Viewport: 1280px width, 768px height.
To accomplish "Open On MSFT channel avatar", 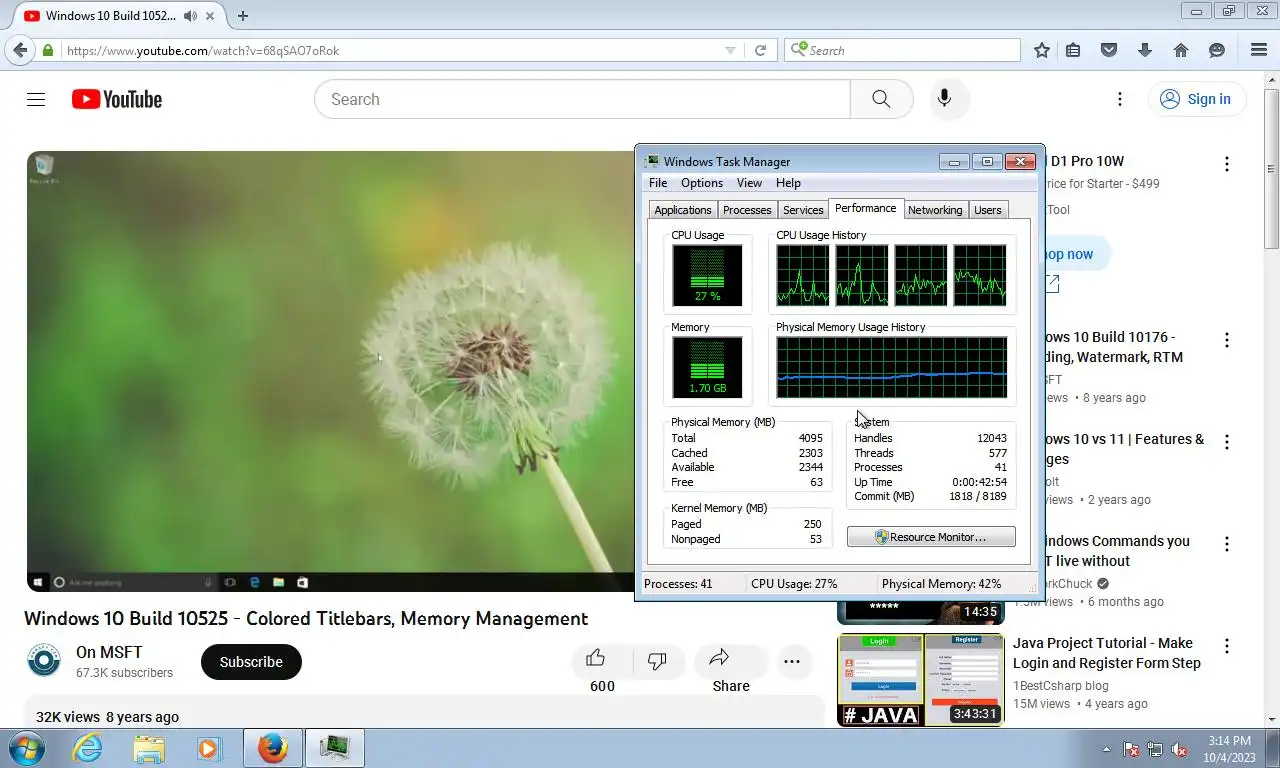I will (x=43, y=661).
